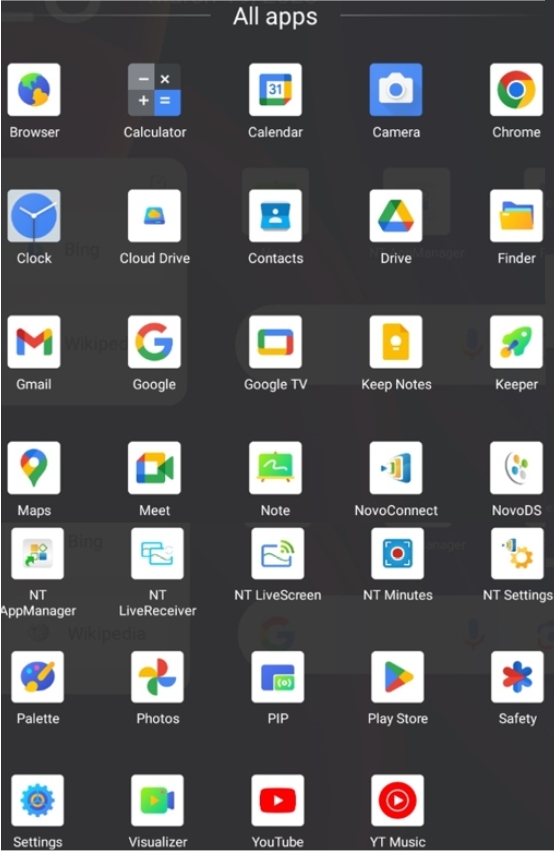554x851 pixels.
Task: Open Google TV
Action: (276, 342)
